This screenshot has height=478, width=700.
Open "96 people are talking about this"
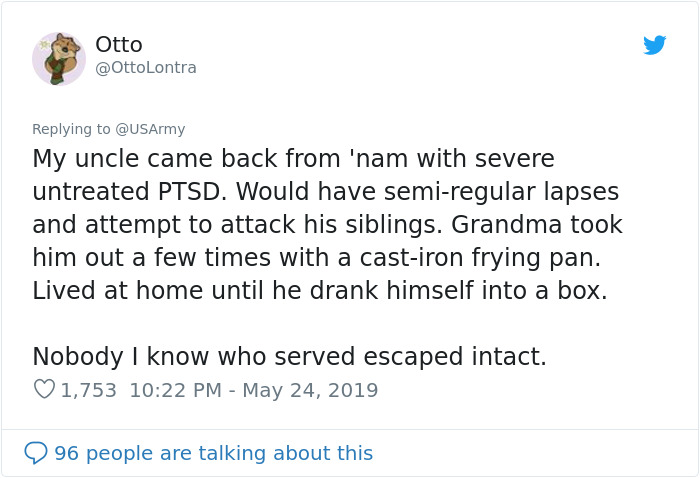(x=213, y=453)
